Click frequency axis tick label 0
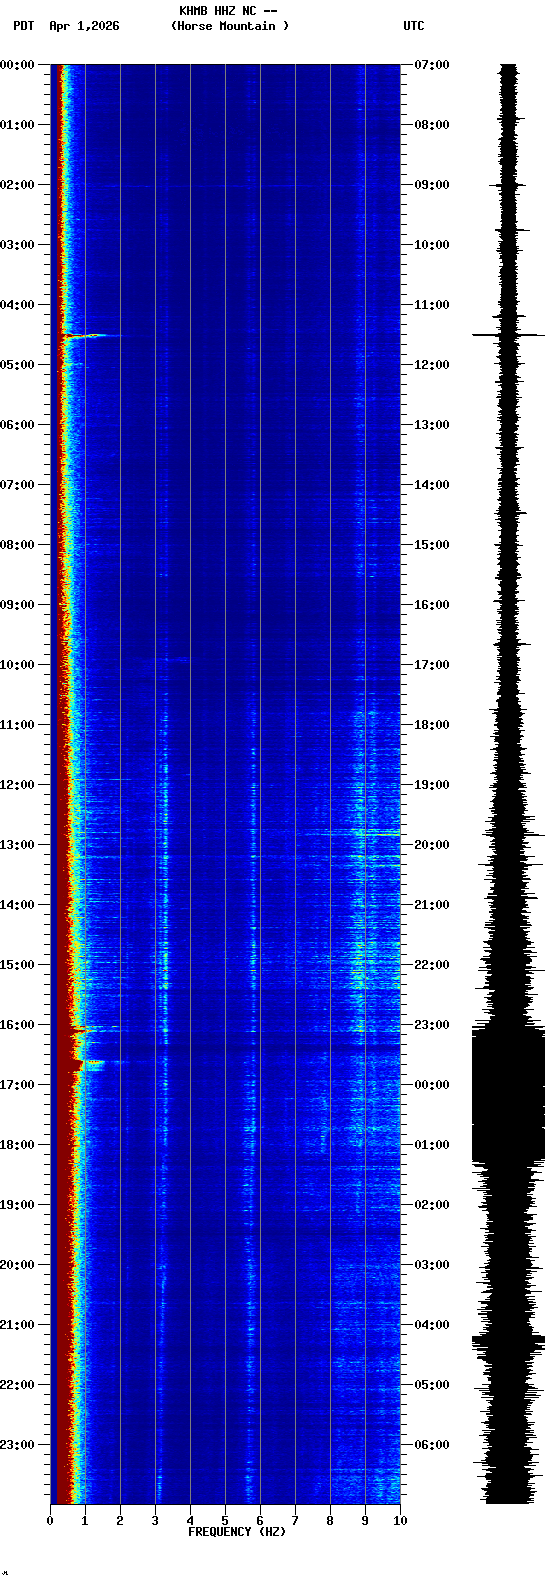 [x=50, y=1521]
